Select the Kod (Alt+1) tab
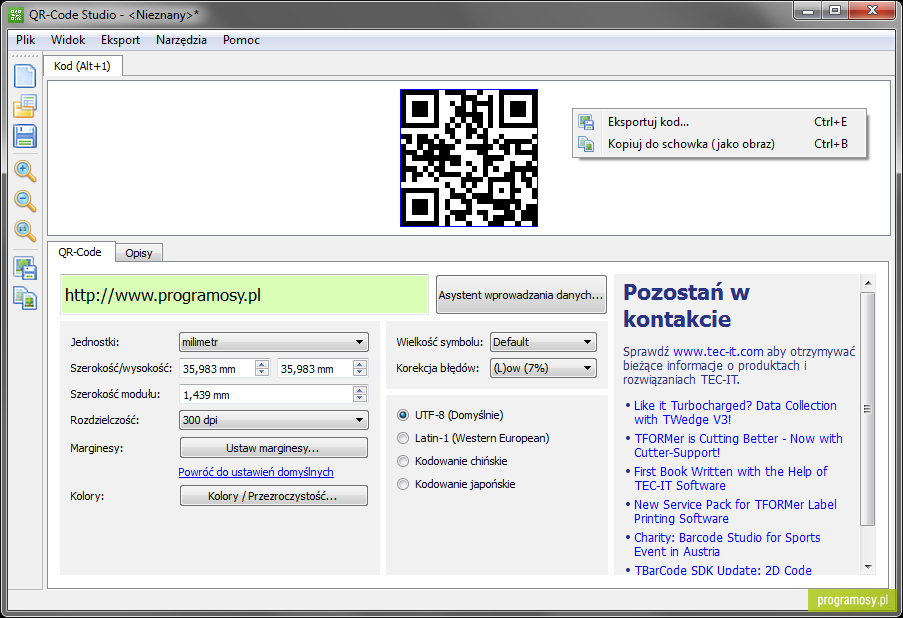The height and width of the screenshot is (618, 903). tap(82, 66)
